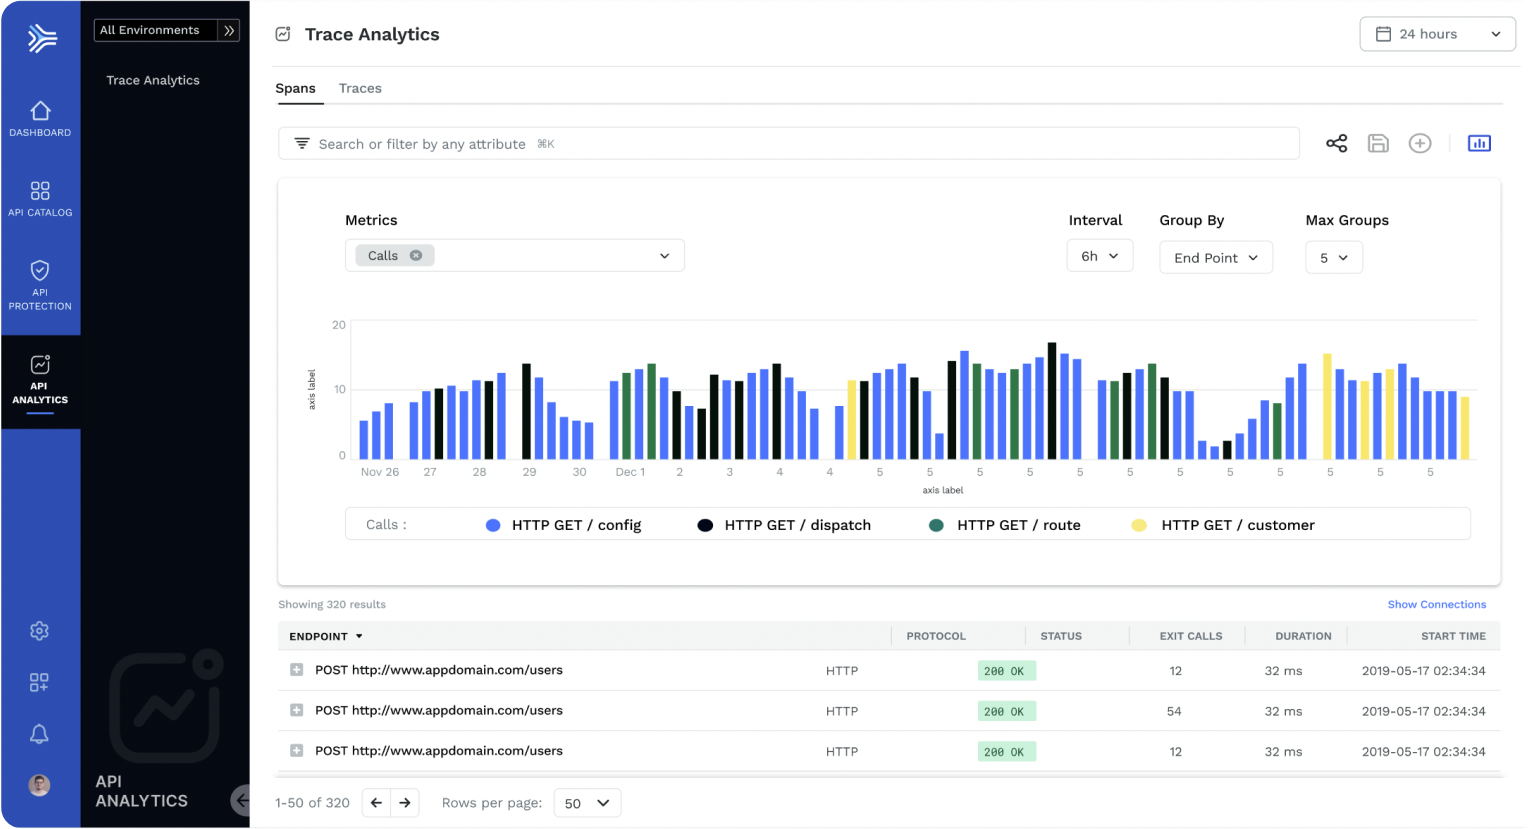1540x829 pixels.
Task: Open the 24 hours time range dropdown
Action: pyautogui.click(x=1437, y=34)
